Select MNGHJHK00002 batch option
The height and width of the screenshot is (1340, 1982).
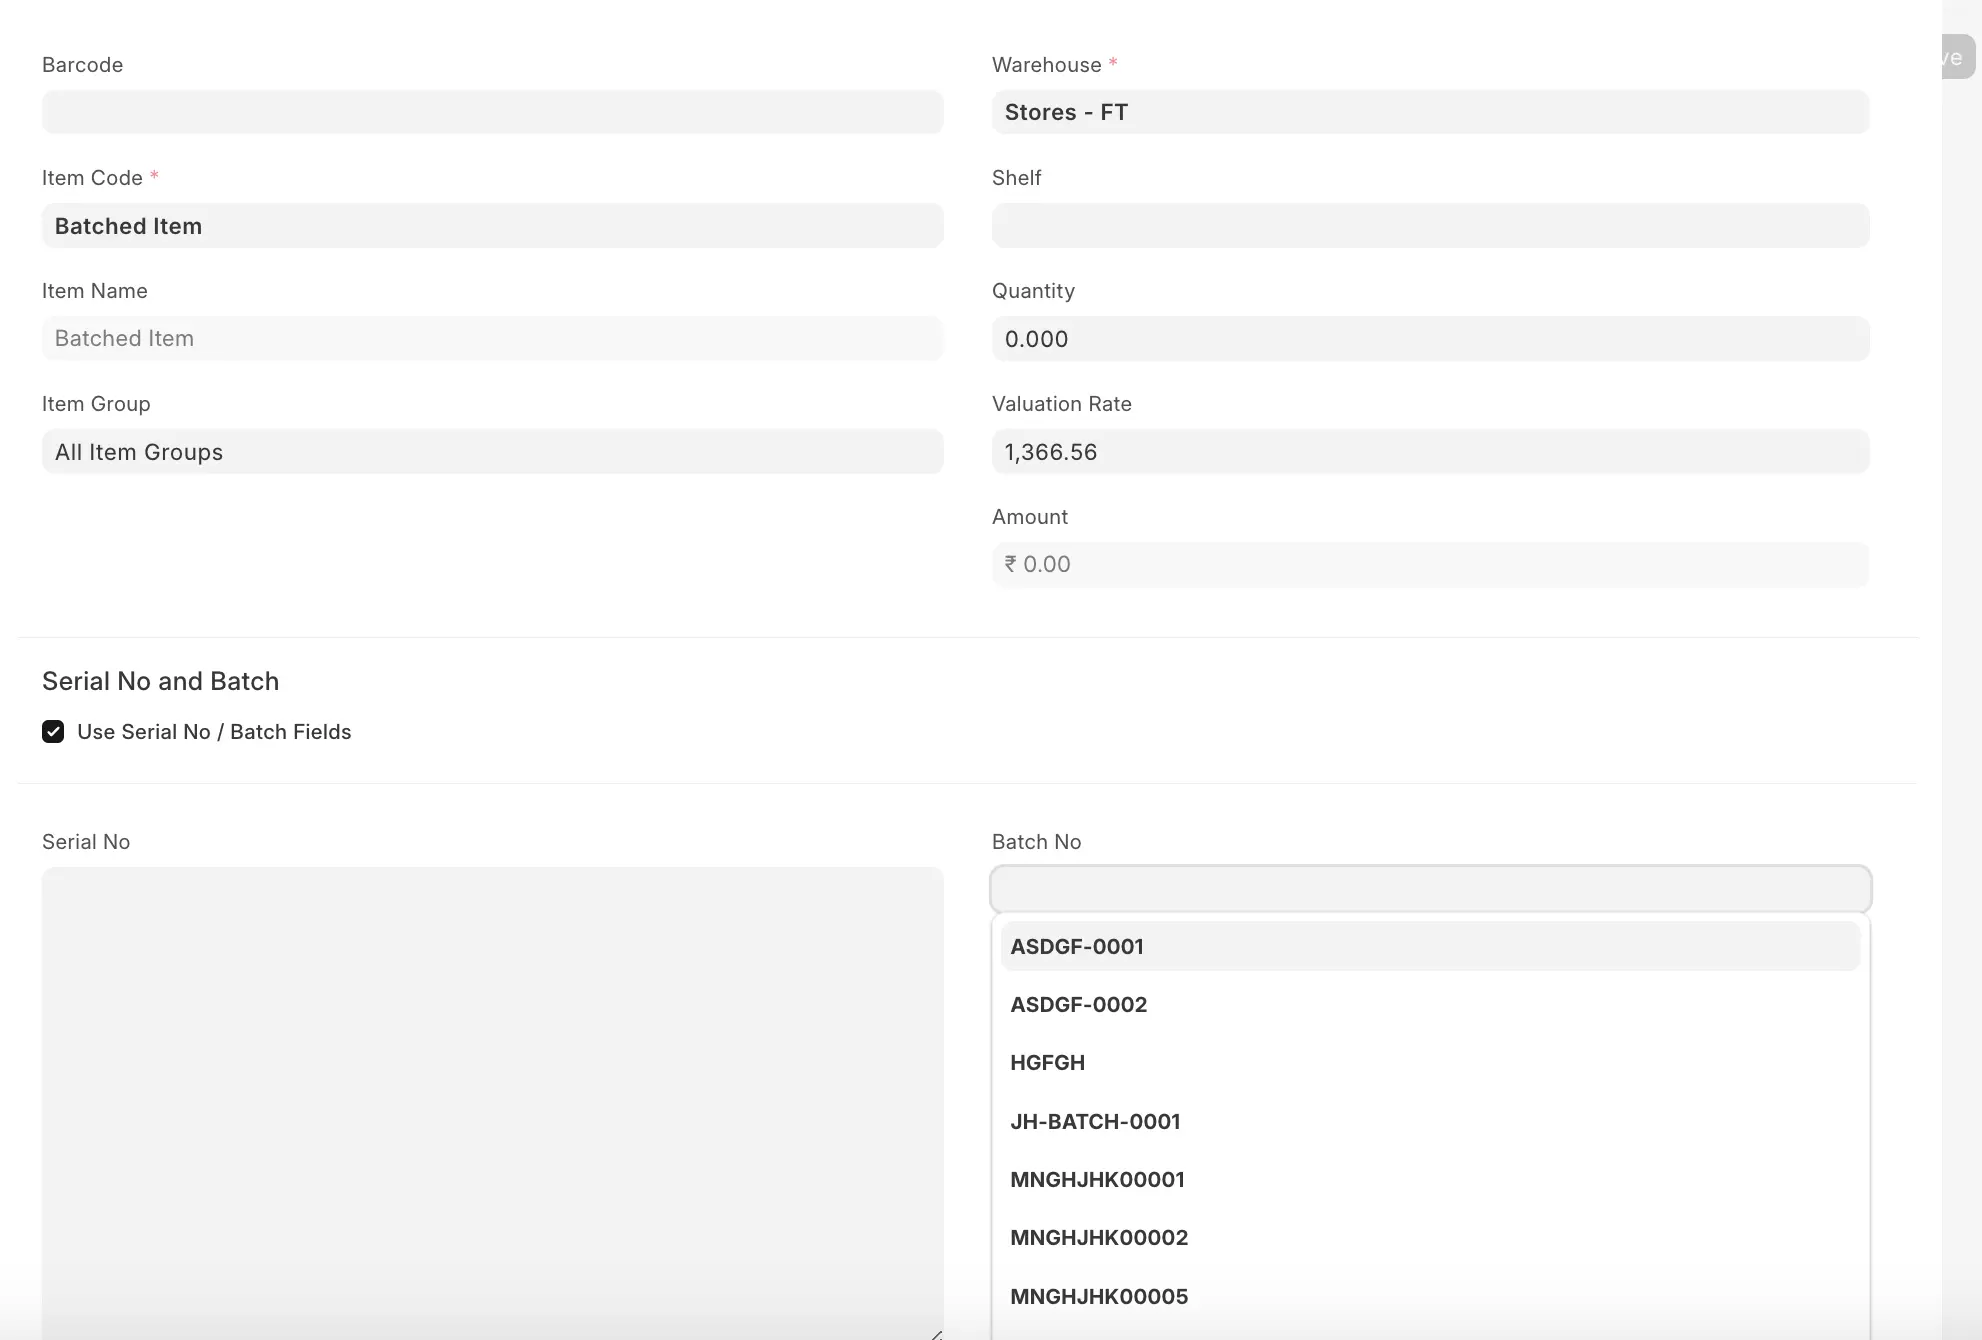point(1430,1238)
